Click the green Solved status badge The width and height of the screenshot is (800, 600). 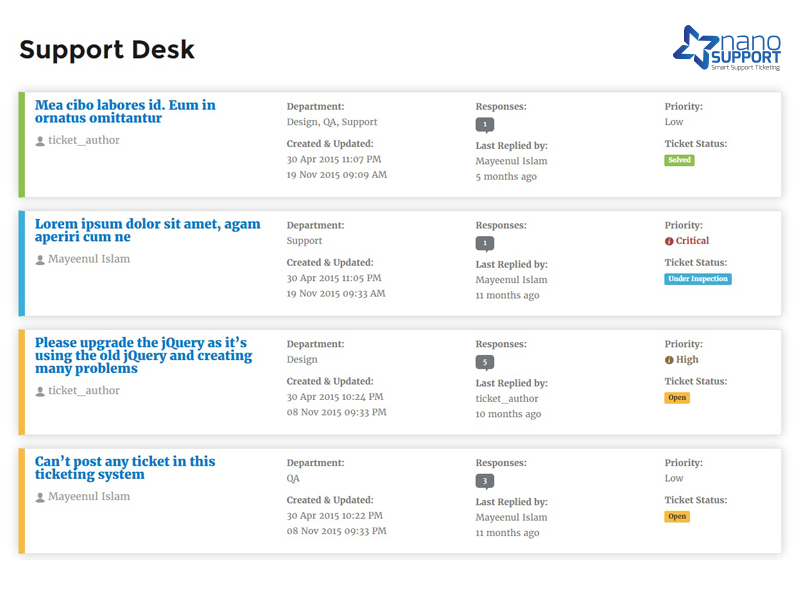(x=679, y=159)
